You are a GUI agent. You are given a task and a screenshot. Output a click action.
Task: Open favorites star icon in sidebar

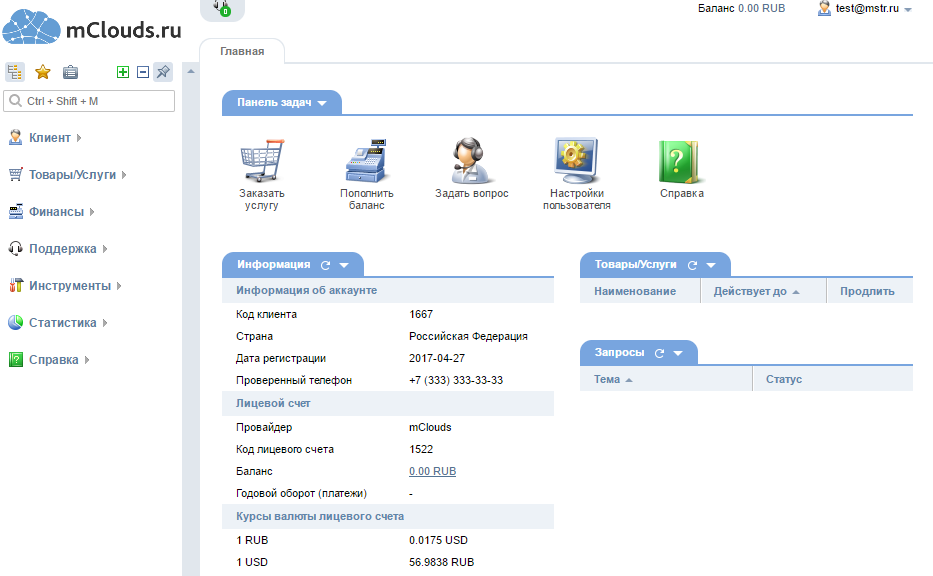tap(43, 72)
